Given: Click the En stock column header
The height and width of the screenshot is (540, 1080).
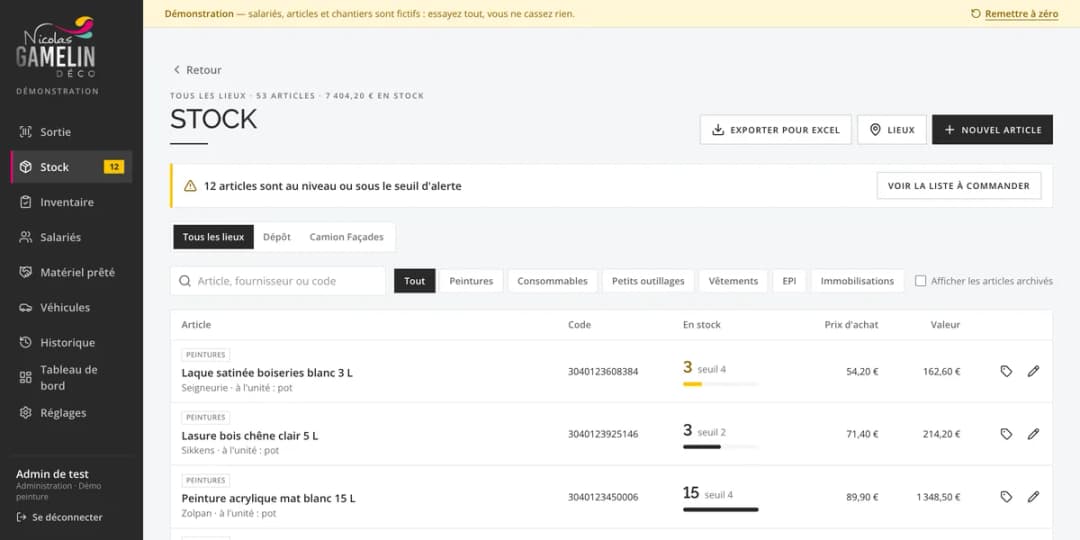Looking at the screenshot, I should click(702, 324).
